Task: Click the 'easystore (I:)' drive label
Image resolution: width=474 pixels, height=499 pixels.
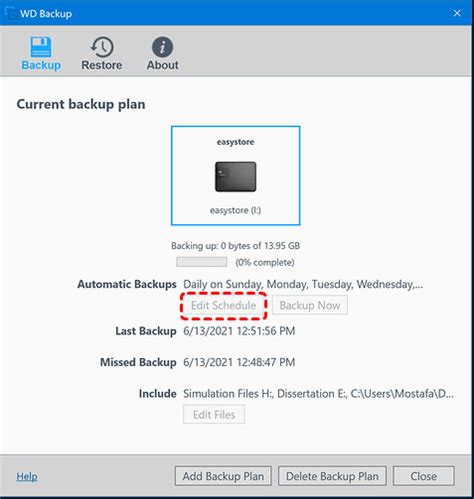Action: [235, 210]
